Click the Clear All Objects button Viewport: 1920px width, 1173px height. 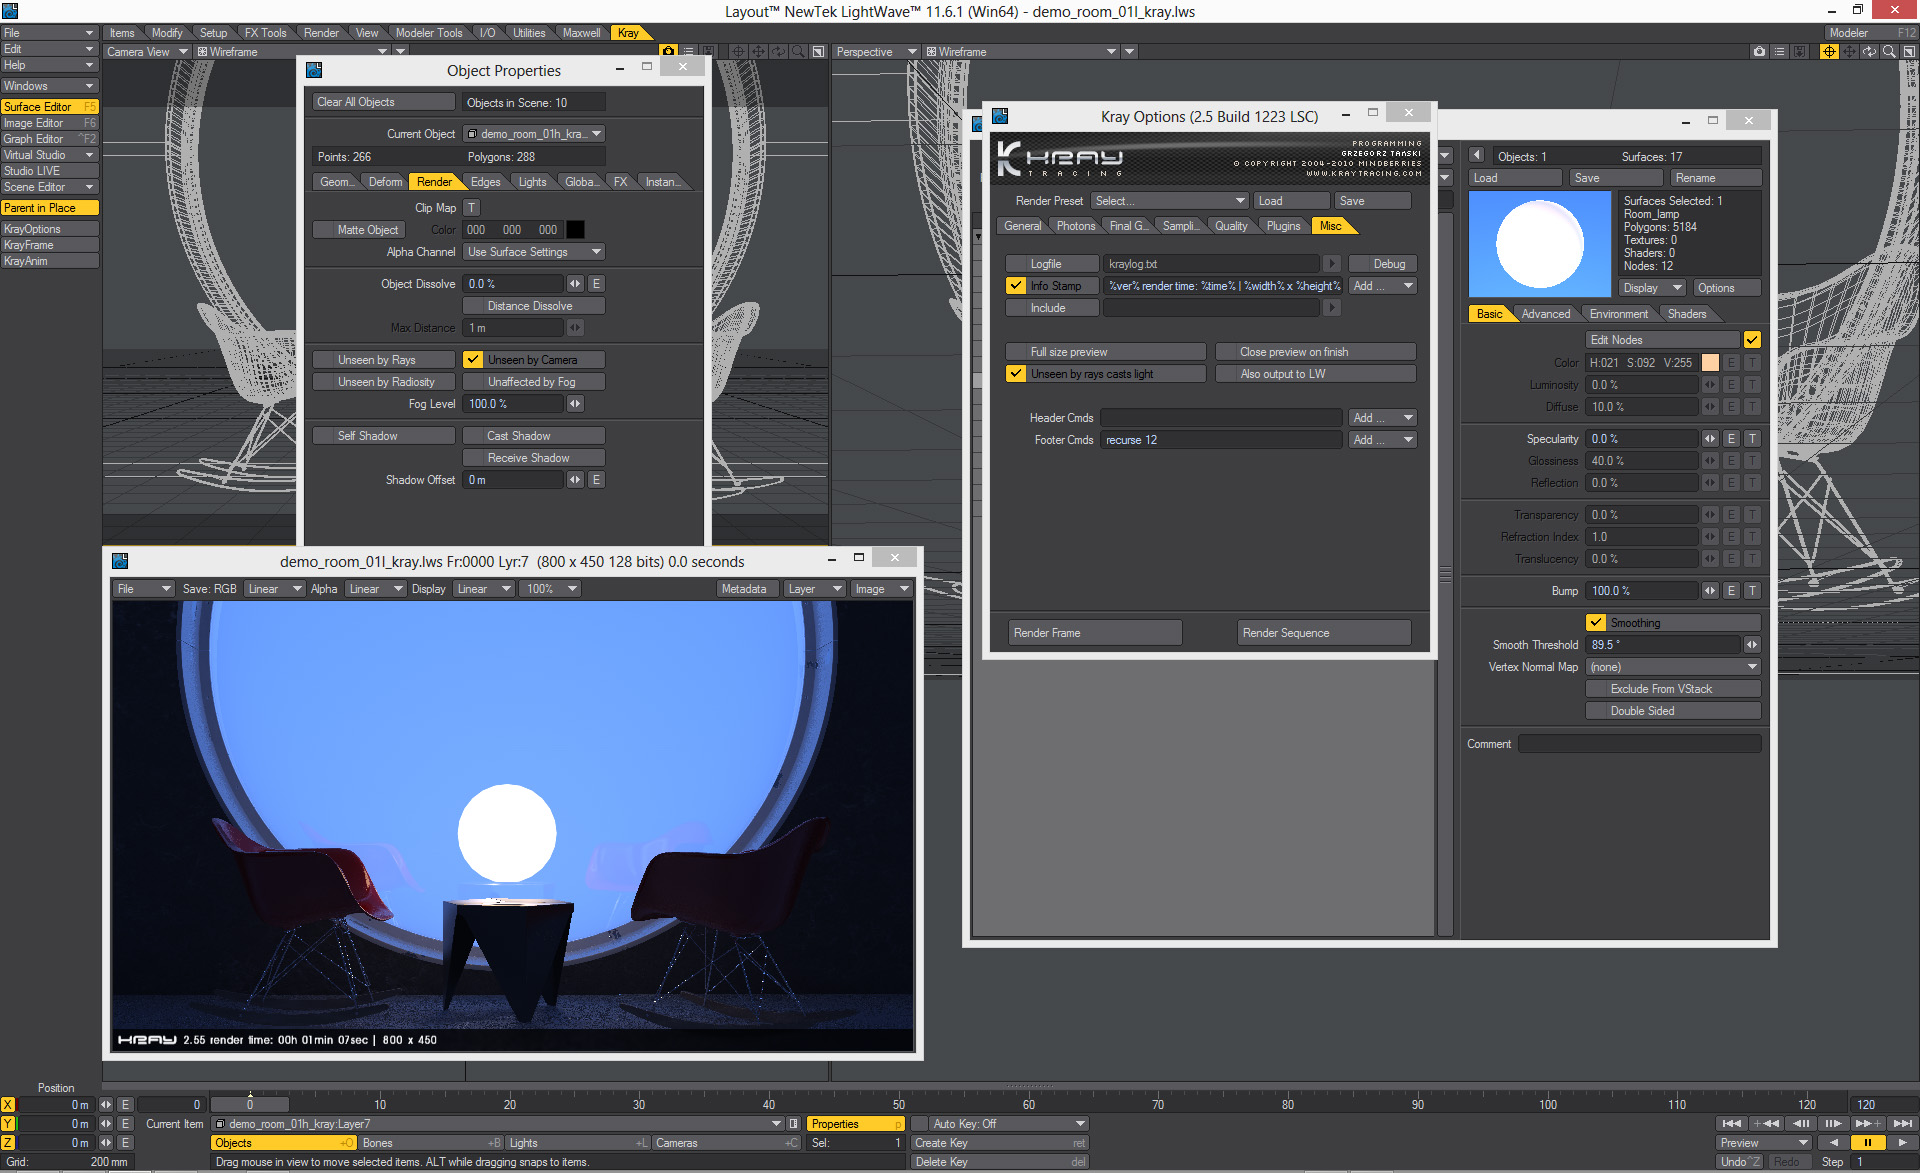(384, 102)
